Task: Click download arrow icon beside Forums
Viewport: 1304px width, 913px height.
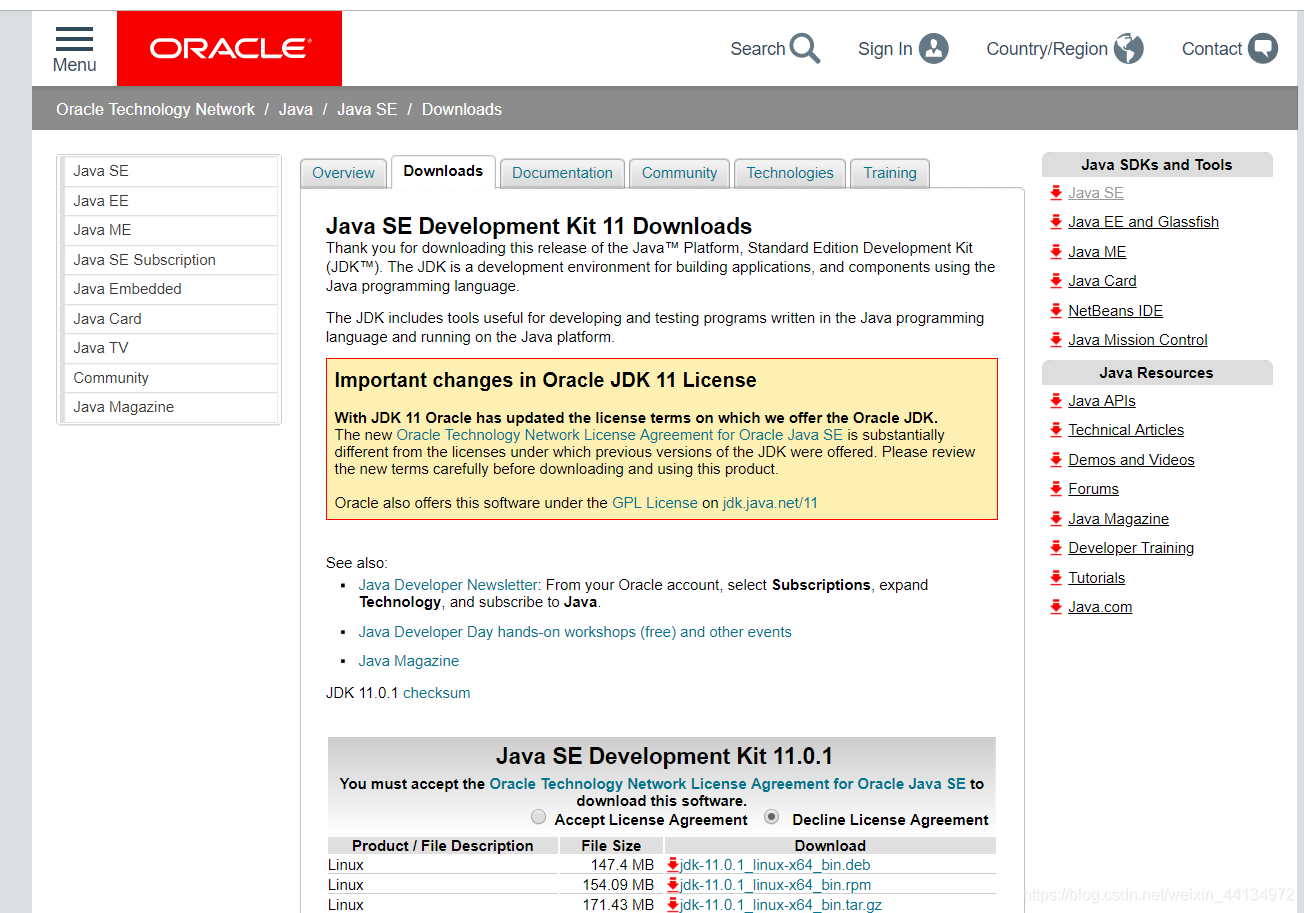Action: tap(1056, 489)
